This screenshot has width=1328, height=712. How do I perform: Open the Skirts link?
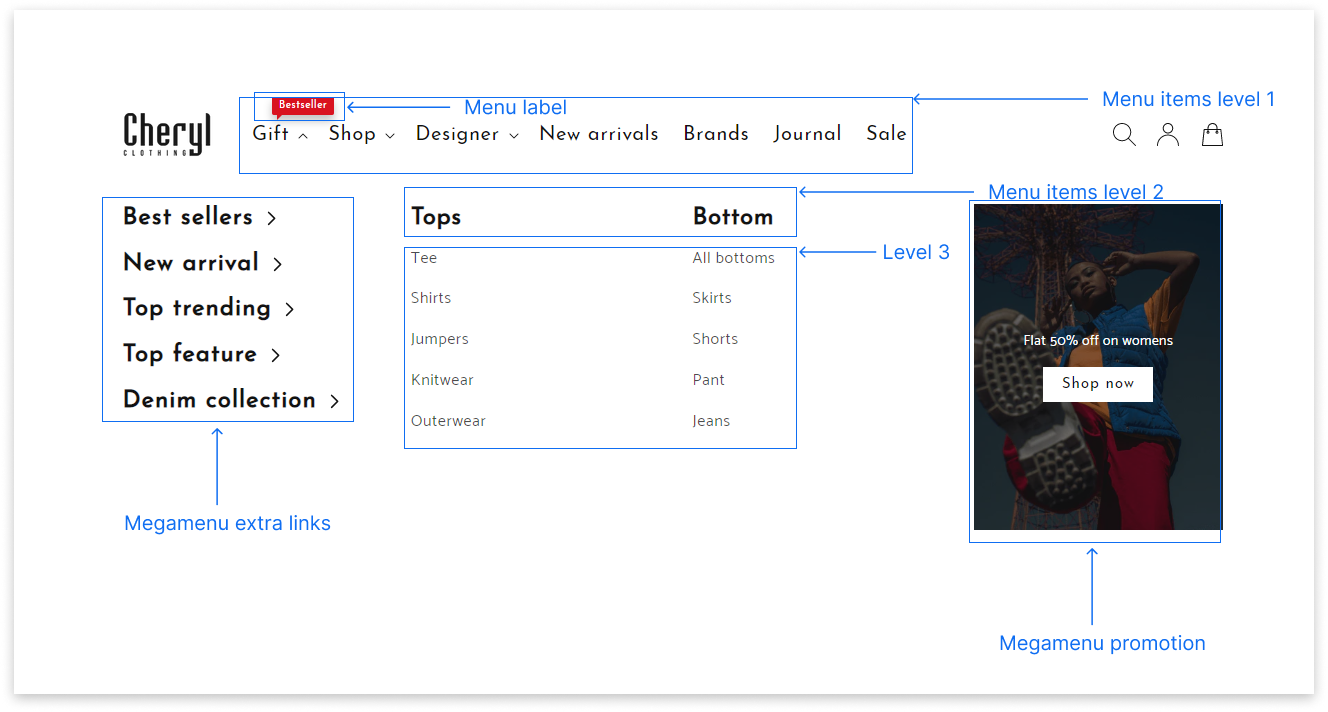(x=712, y=298)
